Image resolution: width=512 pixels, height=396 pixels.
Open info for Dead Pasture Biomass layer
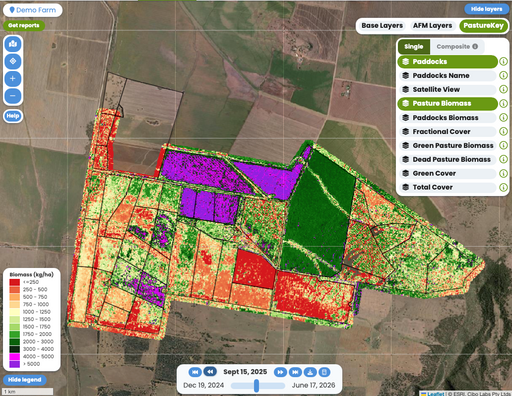tap(503, 159)
